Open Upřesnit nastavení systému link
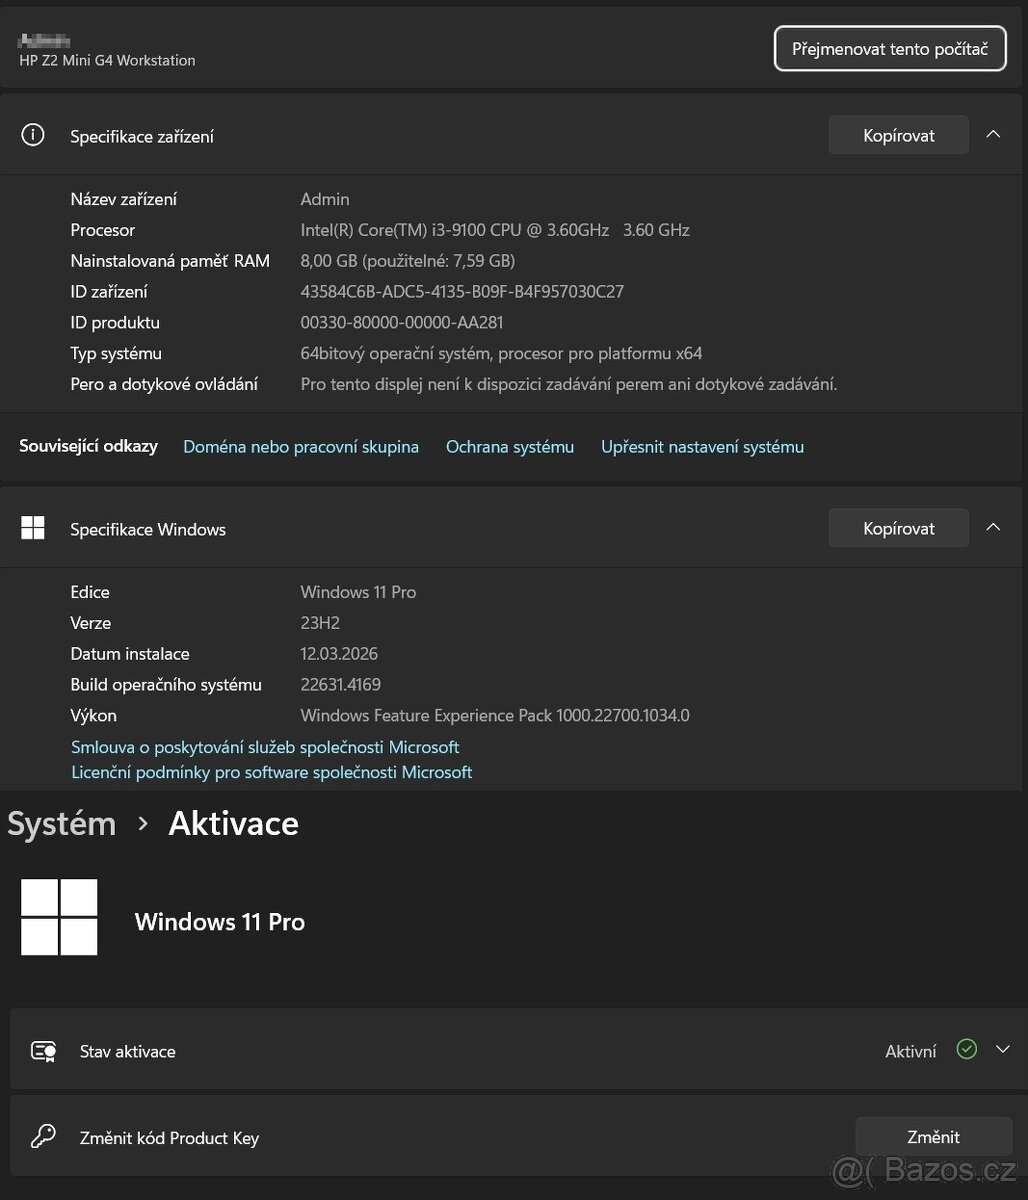This screenshot has height=1200, width=1028. point(702,447)
